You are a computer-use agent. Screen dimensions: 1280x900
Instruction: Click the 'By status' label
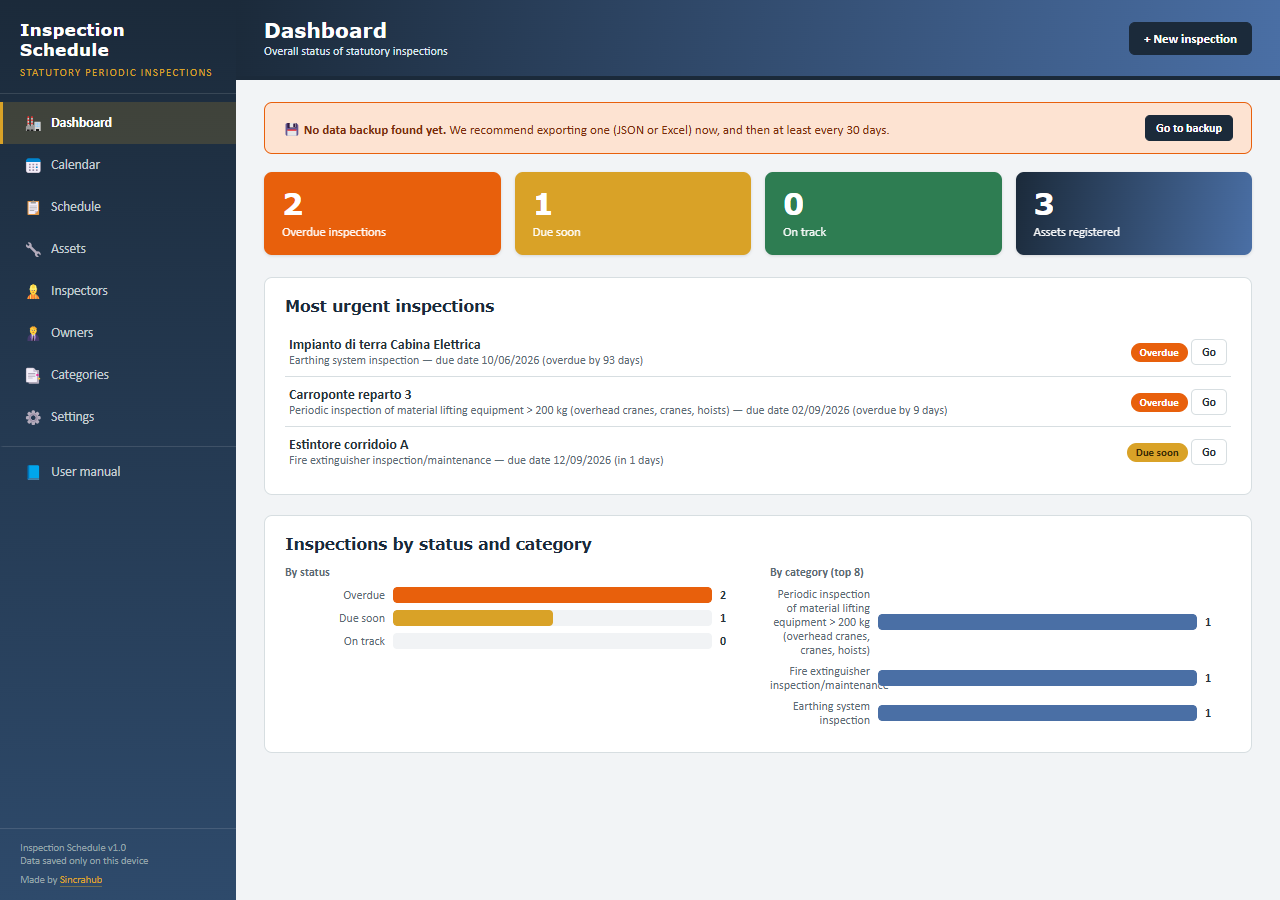tap(307, 572)
